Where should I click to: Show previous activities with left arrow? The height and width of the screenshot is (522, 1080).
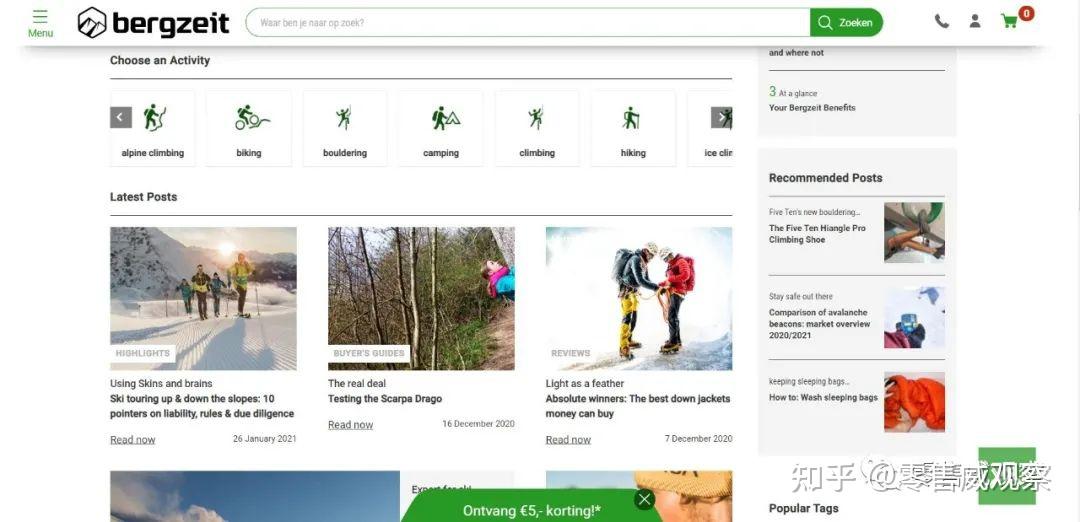coord(121,118)
